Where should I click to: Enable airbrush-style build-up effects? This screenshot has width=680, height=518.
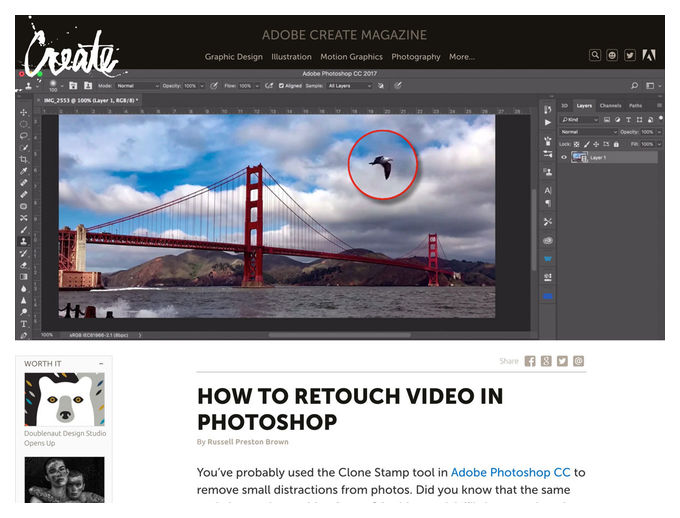pos(269,86)
